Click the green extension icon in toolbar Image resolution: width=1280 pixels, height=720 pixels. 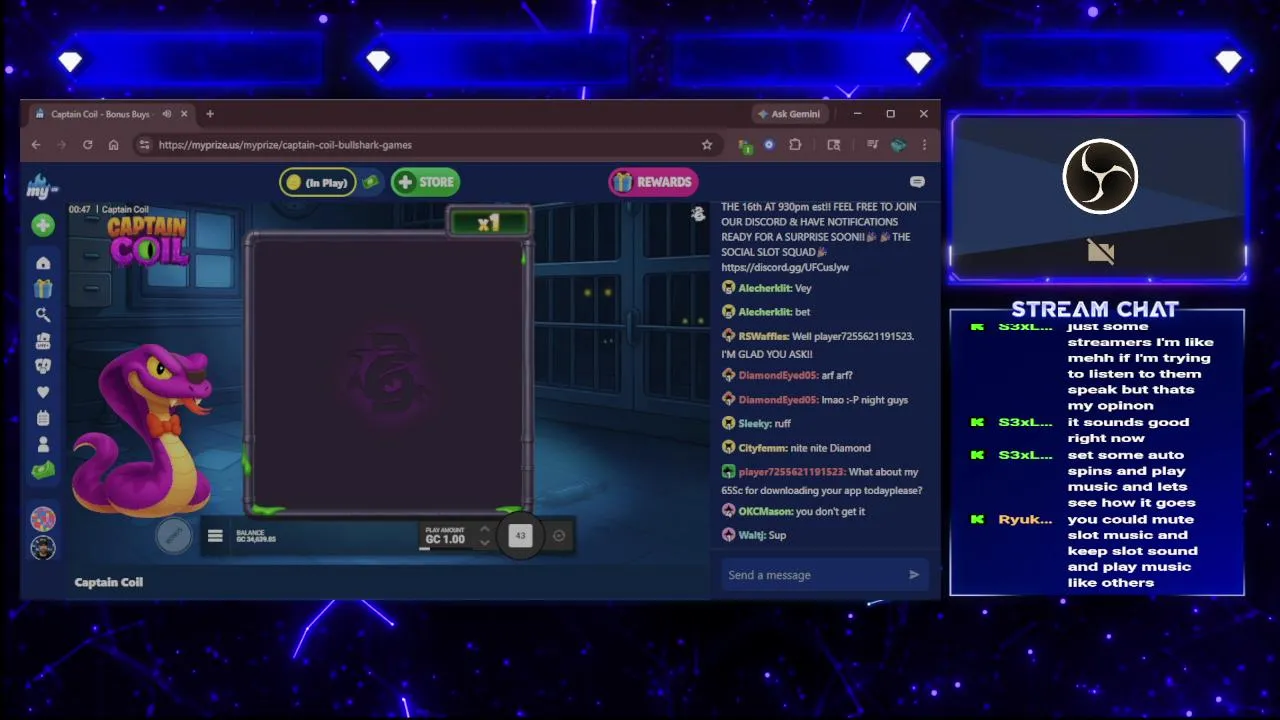(745, 146)
